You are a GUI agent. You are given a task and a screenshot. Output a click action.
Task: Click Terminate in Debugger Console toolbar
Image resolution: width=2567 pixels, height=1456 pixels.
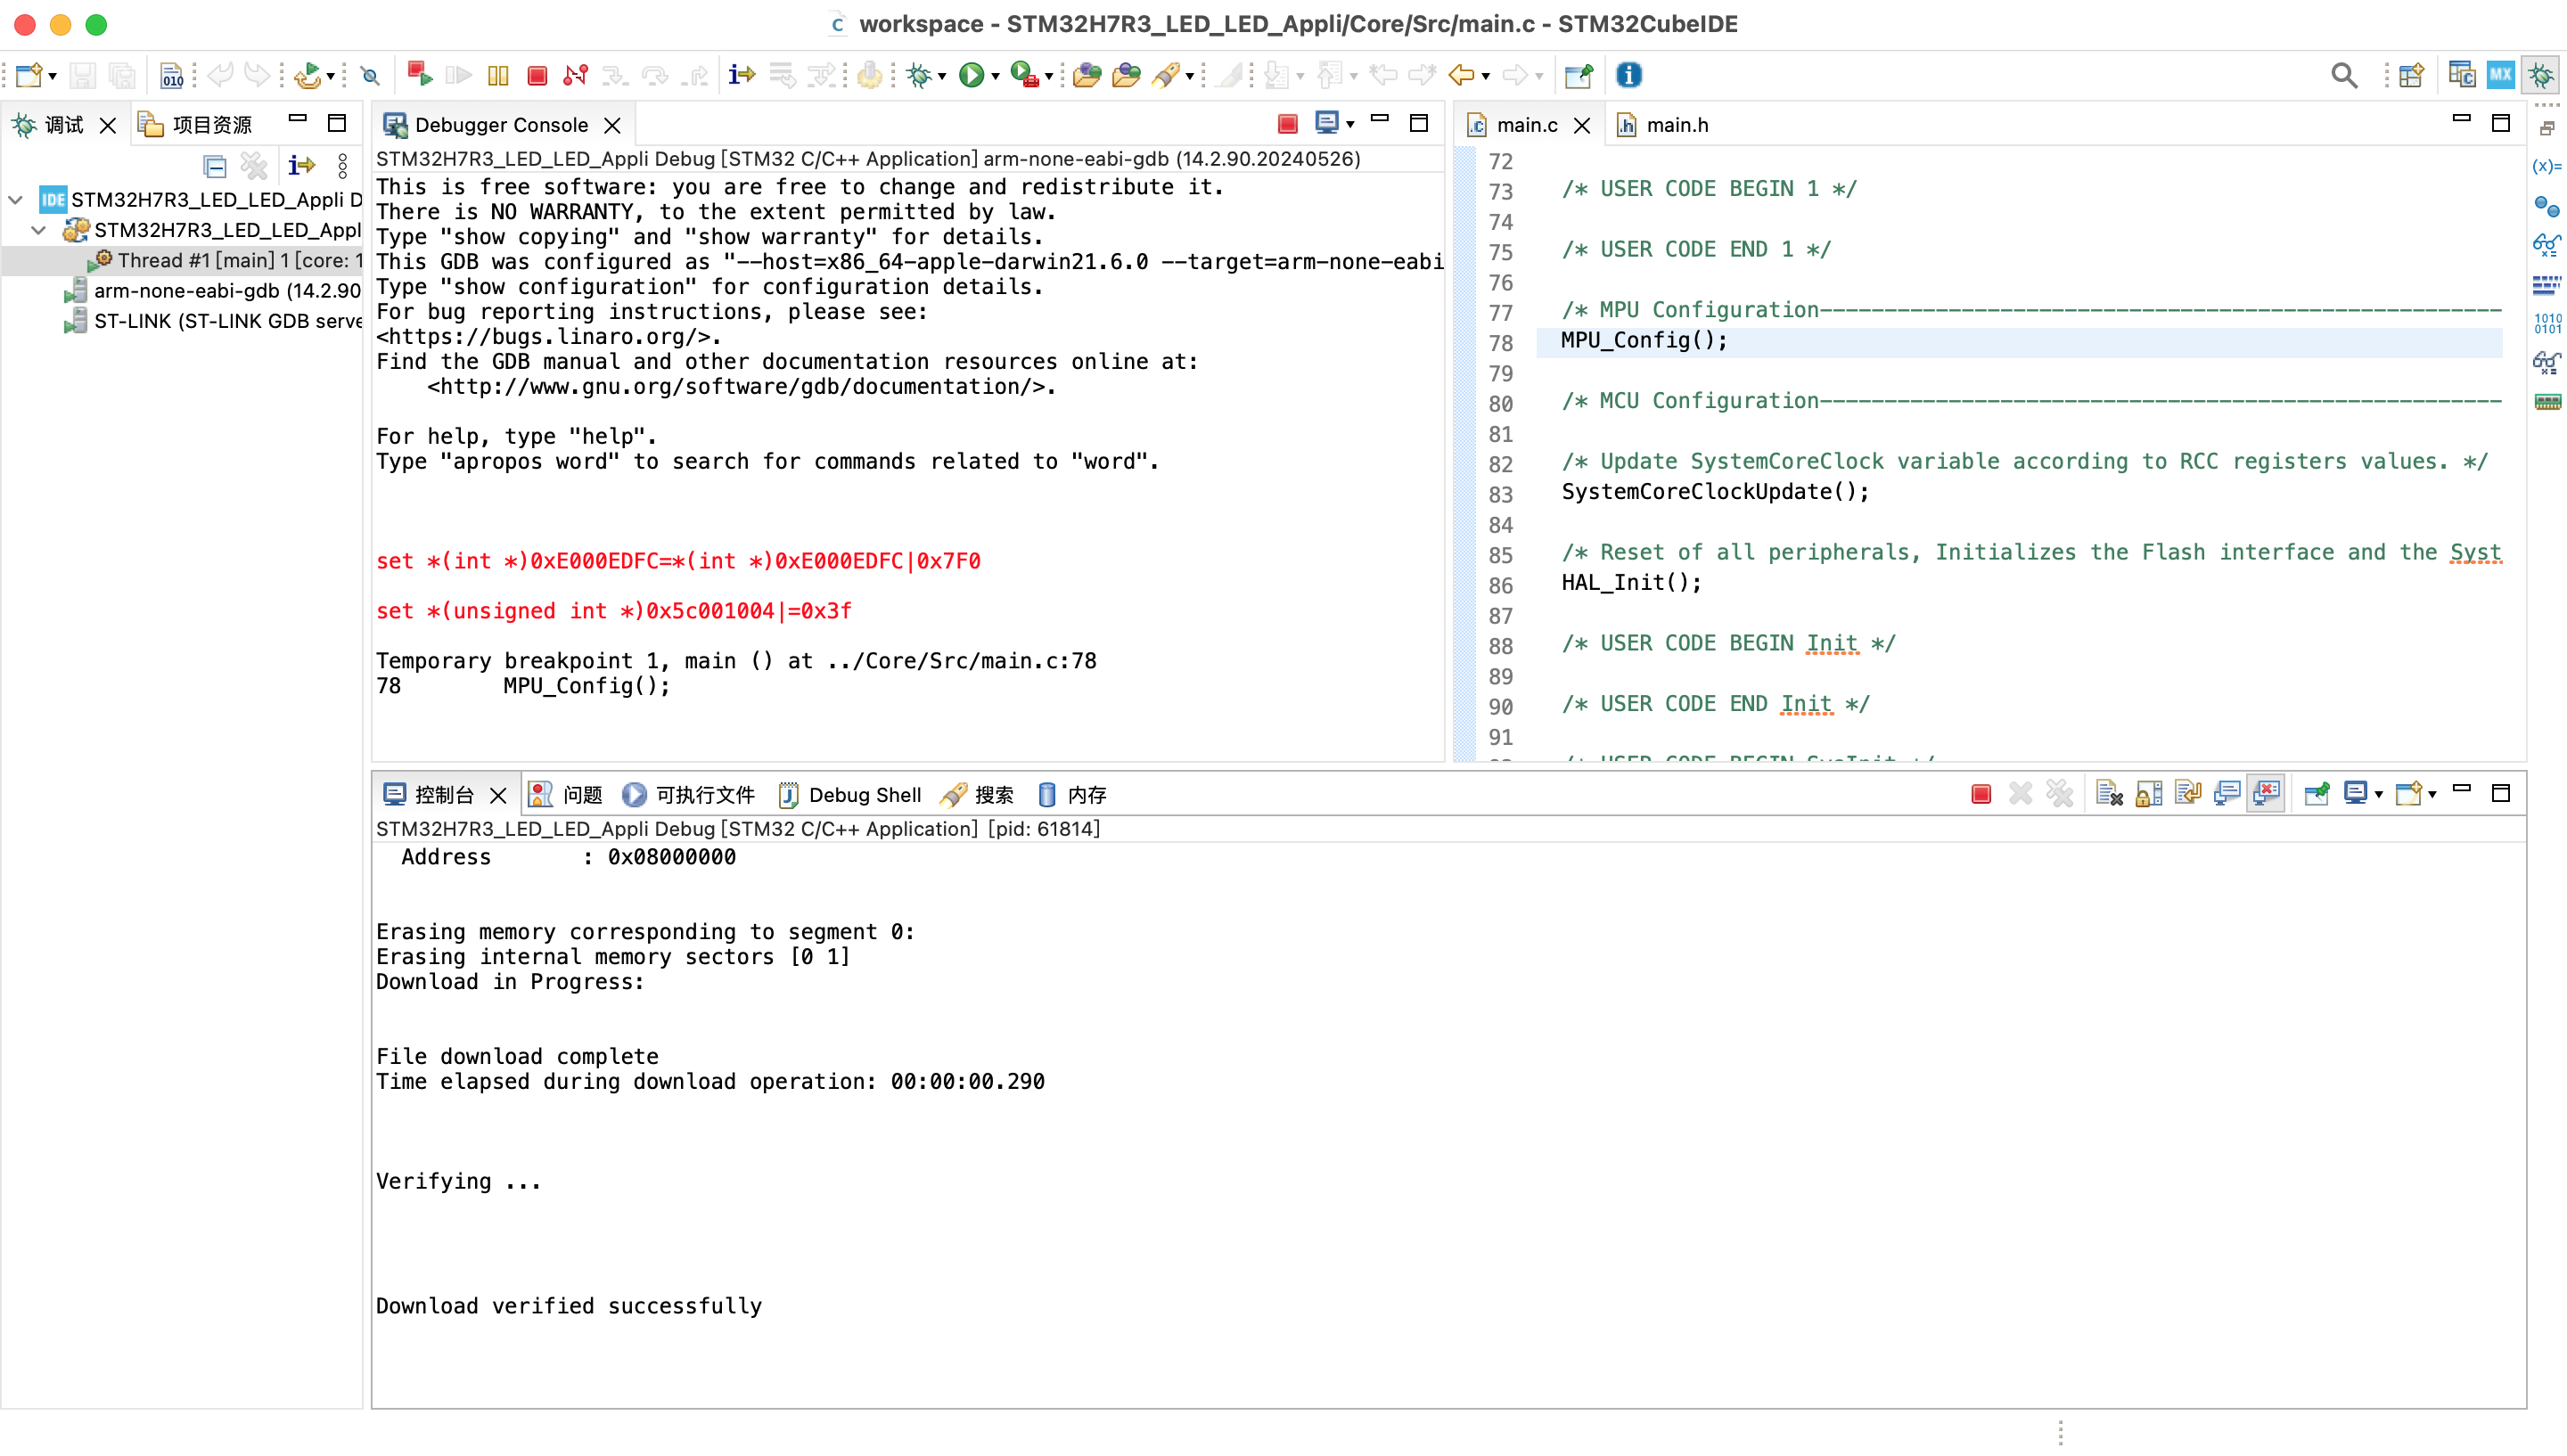(1287, 124)
